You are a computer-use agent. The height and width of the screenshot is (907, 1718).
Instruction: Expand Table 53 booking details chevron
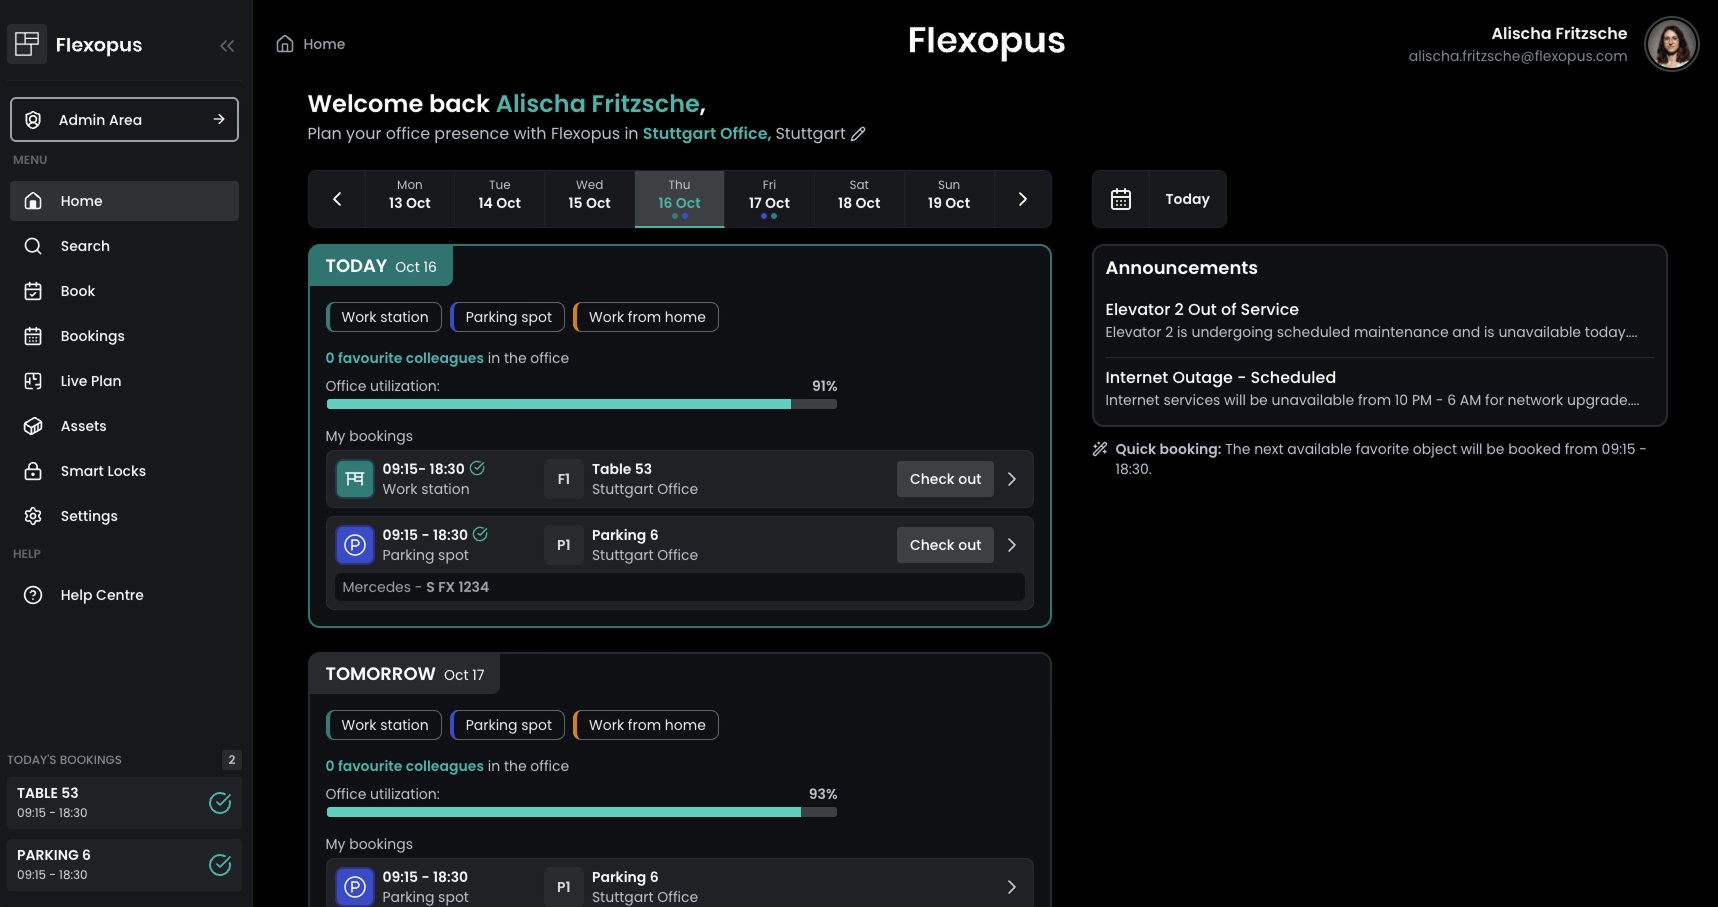pyautogui.click(x=1012, y=479)
